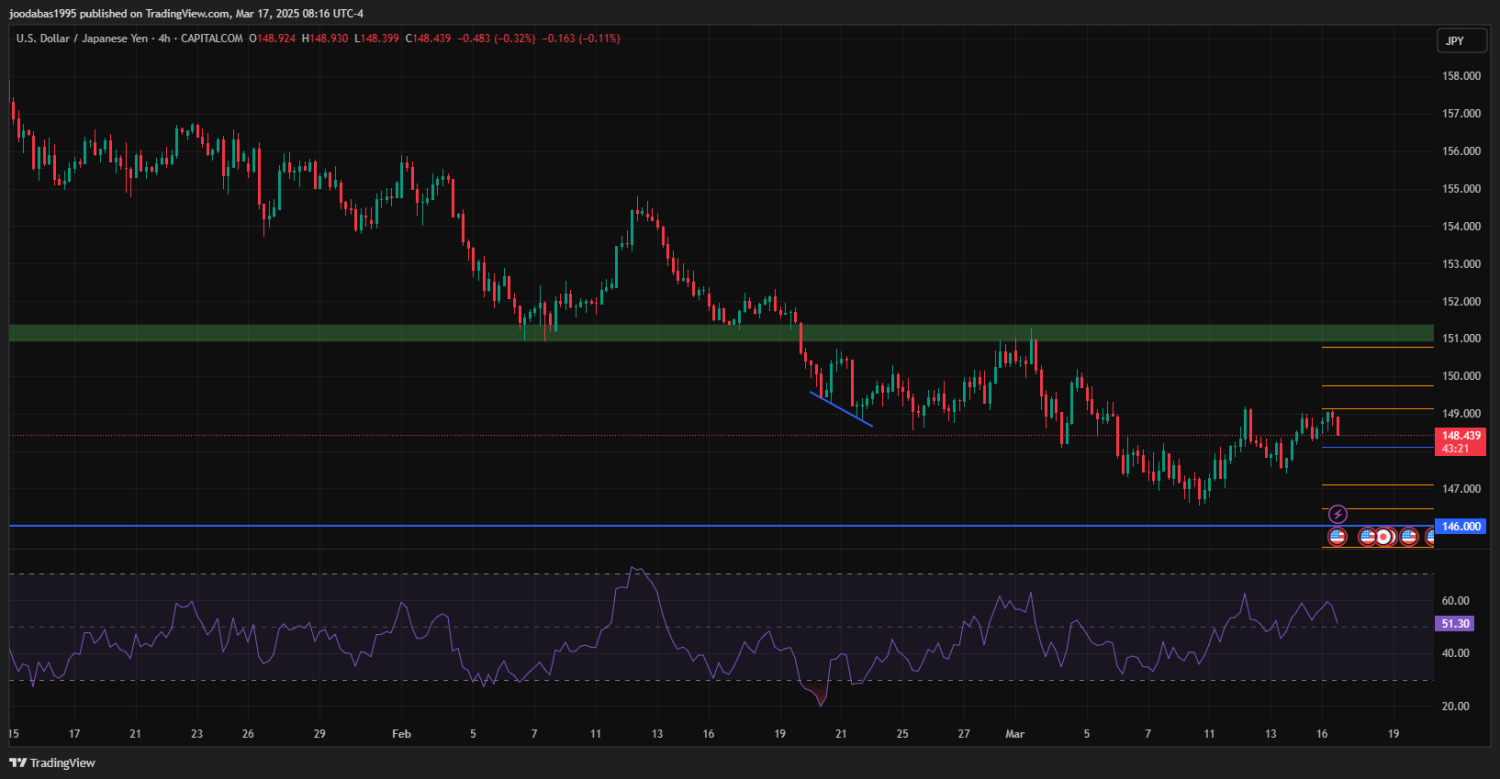Viewport: 1500px width, 779px height.
Task: Click the Feb label on the date axis
Action: [401, 734]
